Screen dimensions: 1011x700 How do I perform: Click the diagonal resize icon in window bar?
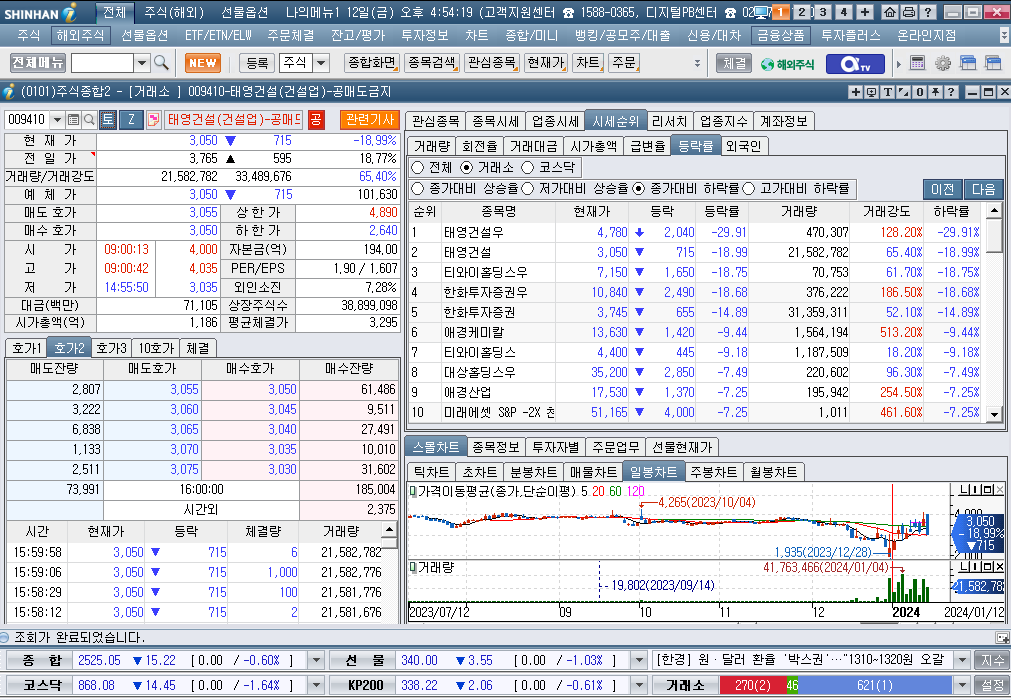[904, 92]
